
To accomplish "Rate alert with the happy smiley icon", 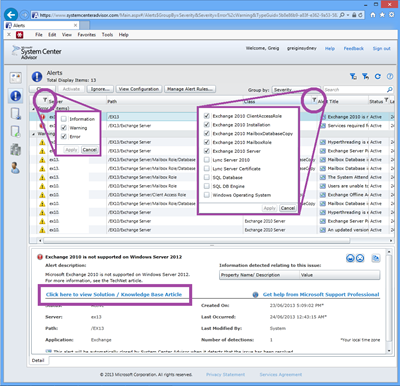I will tap(350, 258).
